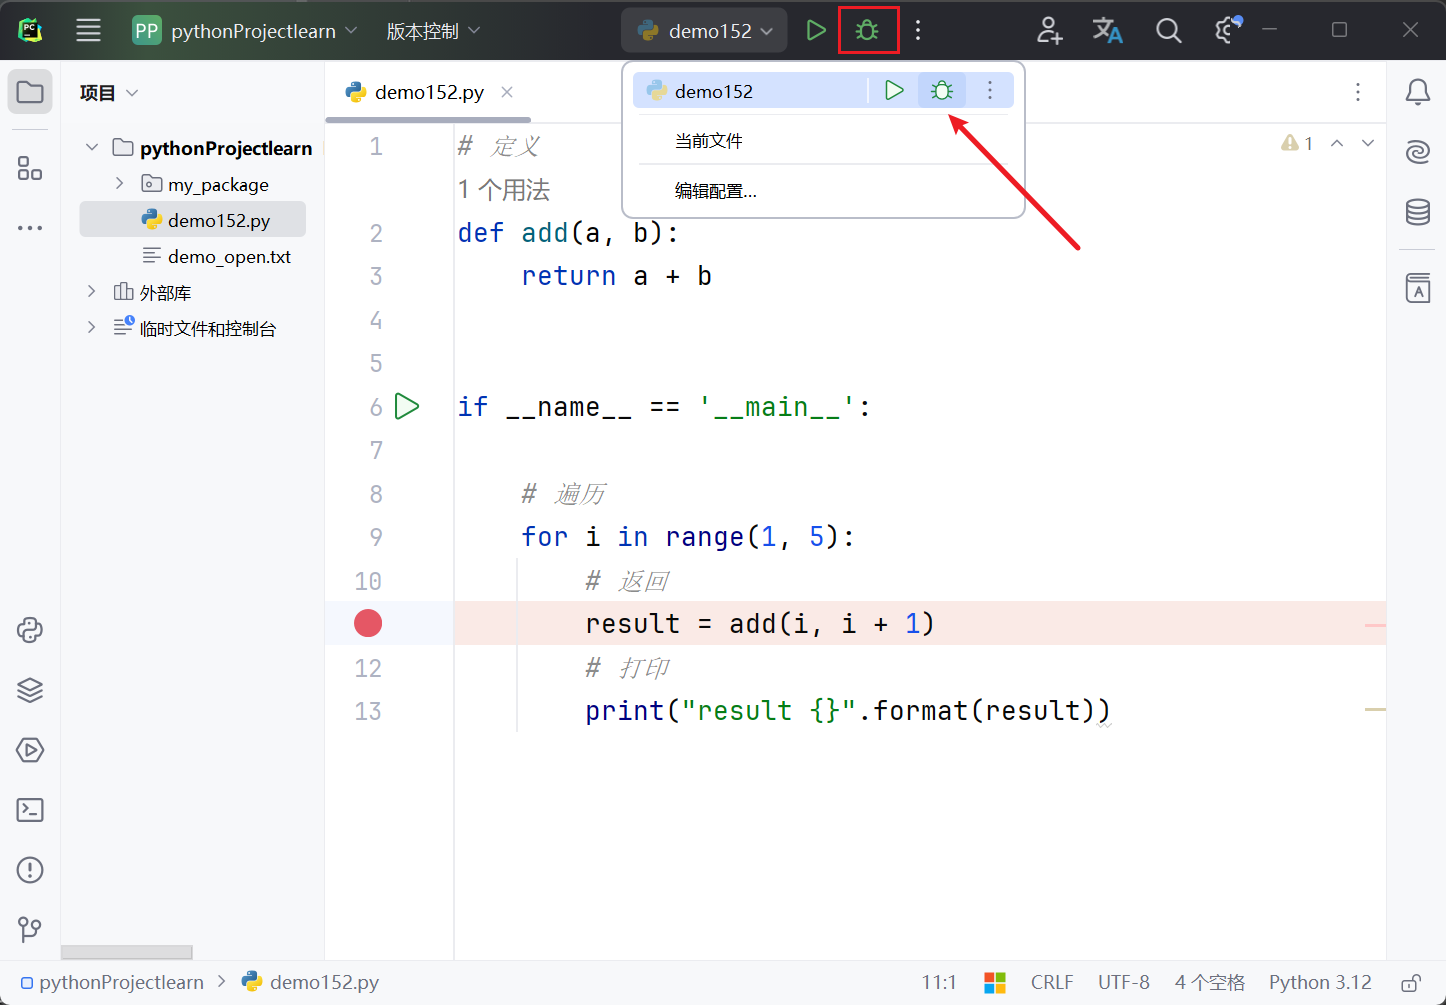Screen dimensions: 1446x1005
Task: Click the CRLF line separator widget
Action: [x=1052, y=983]
